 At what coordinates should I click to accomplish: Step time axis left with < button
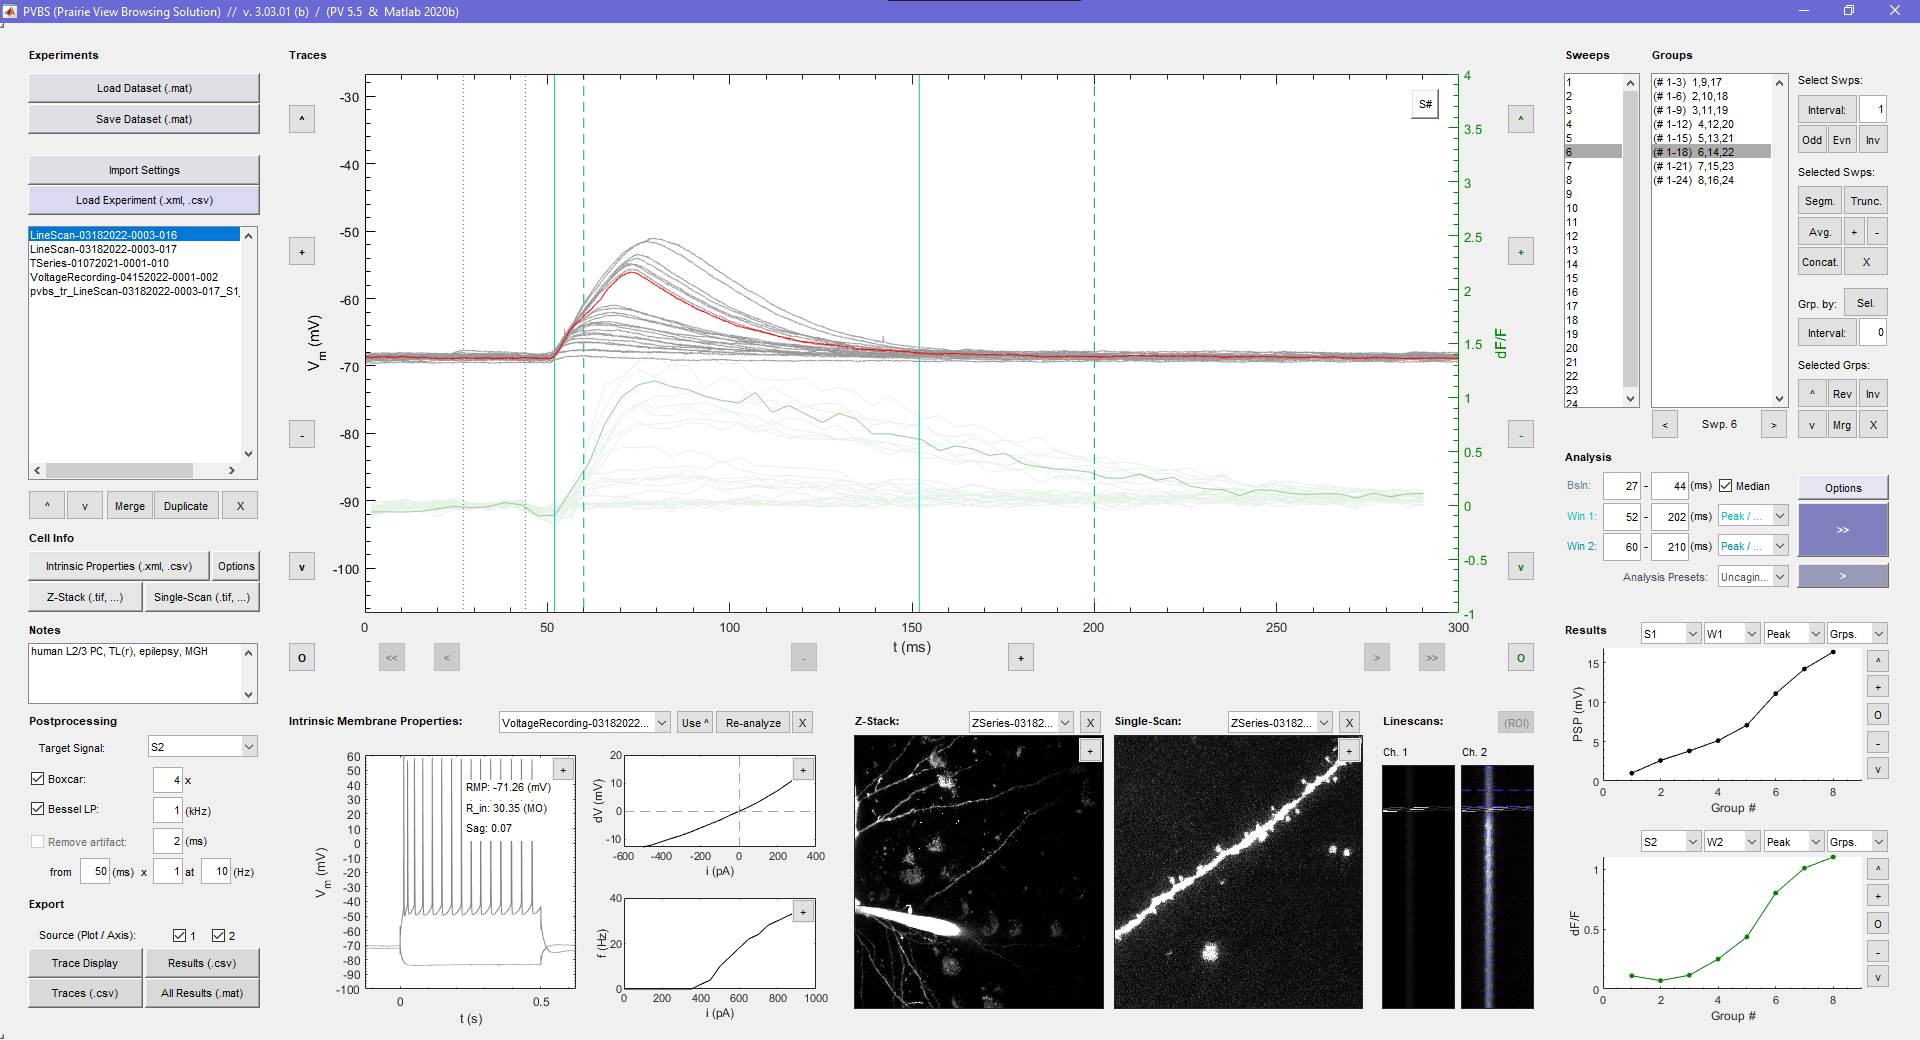(x=447, y=657)
